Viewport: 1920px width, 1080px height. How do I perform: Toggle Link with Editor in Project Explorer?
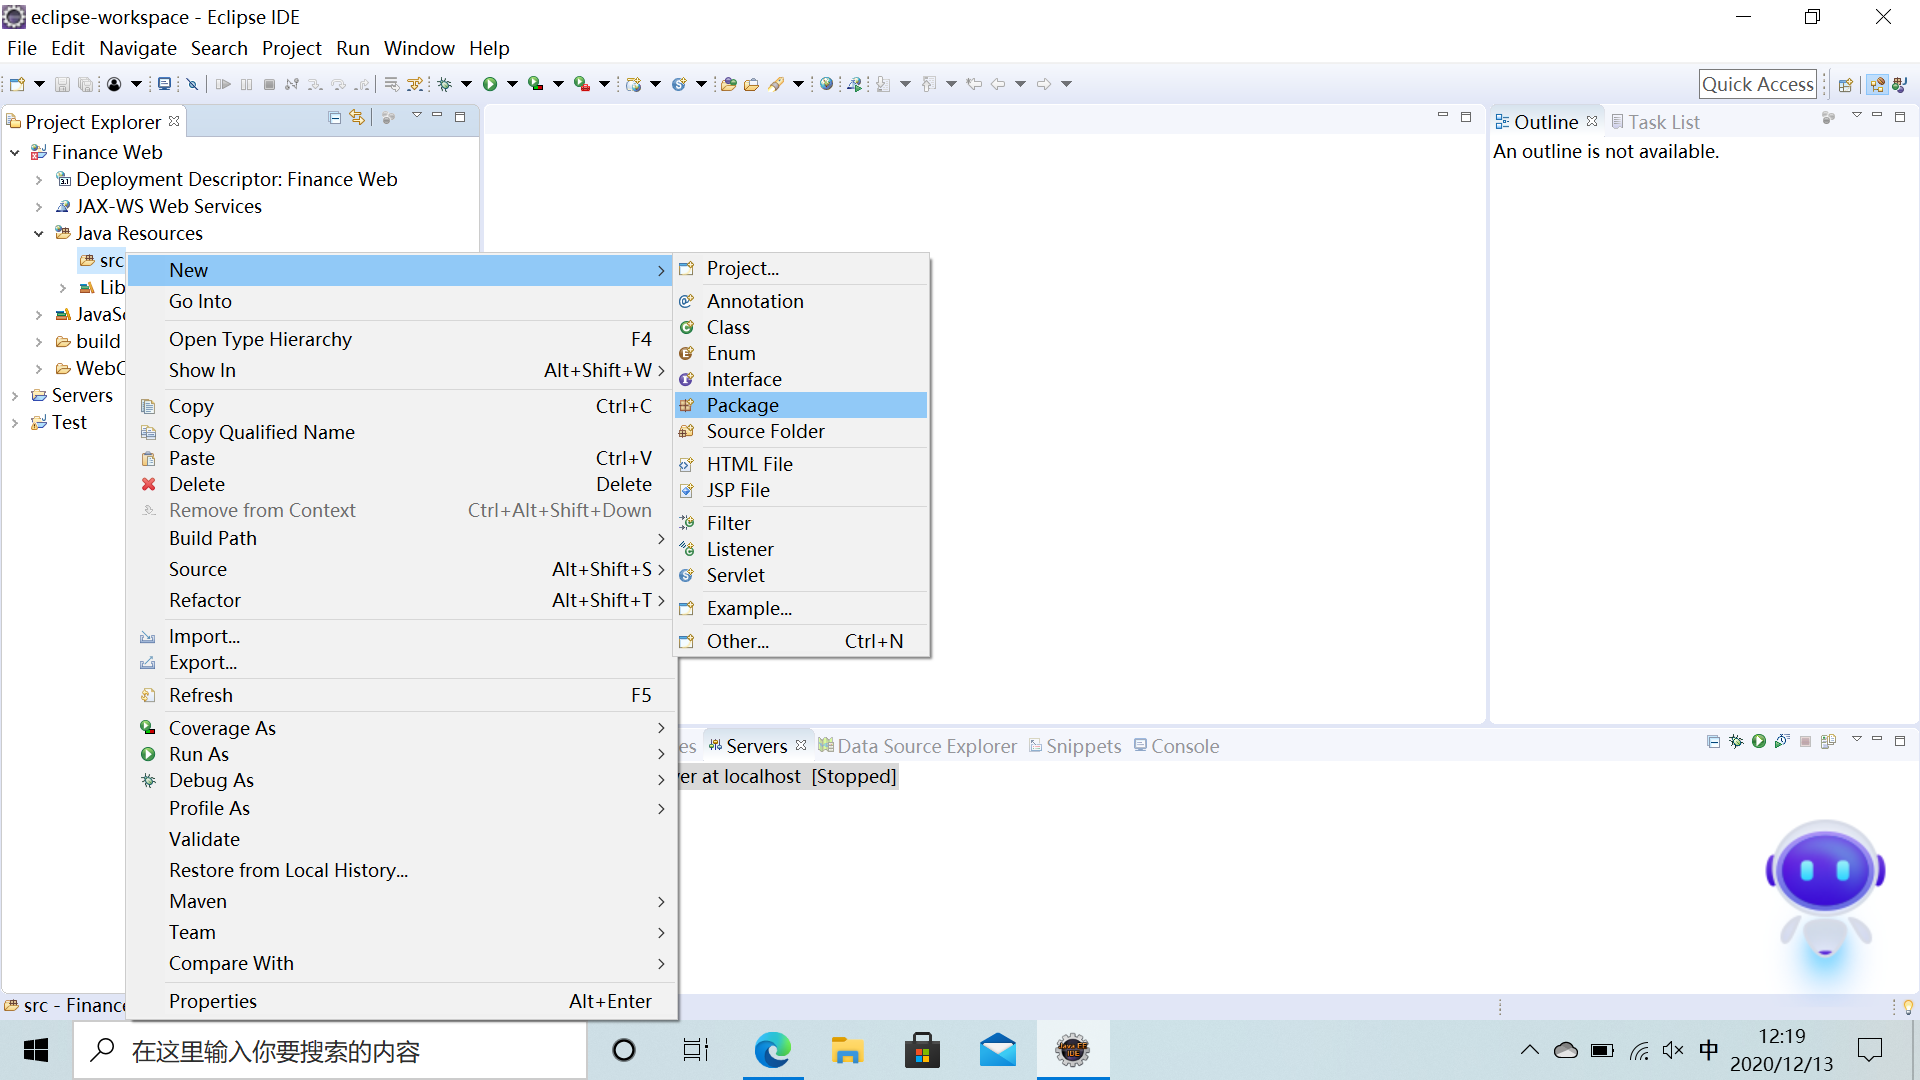pyautogui.click(x=357, y=118)
